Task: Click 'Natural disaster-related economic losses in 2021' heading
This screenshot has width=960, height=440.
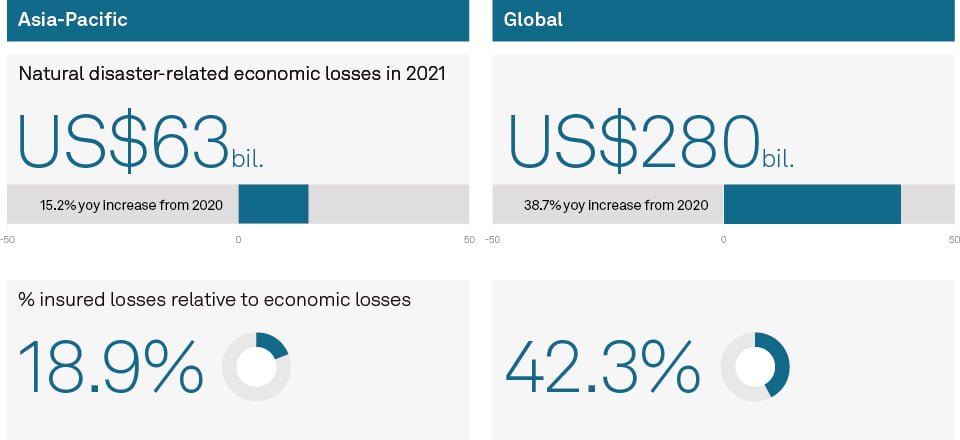Action: (x=232, y=74)
